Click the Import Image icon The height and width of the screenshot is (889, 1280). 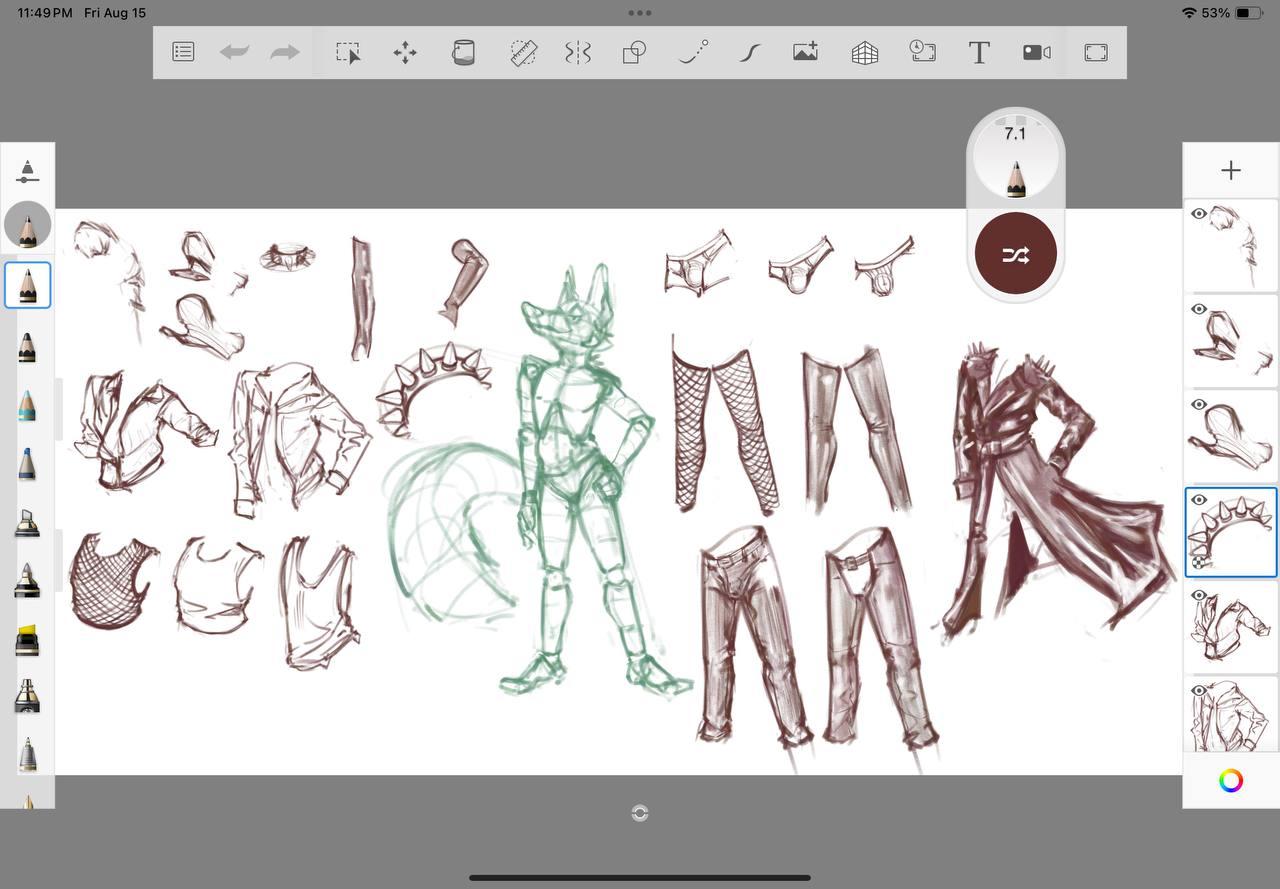pyautogui.click(x=806, y=52)
